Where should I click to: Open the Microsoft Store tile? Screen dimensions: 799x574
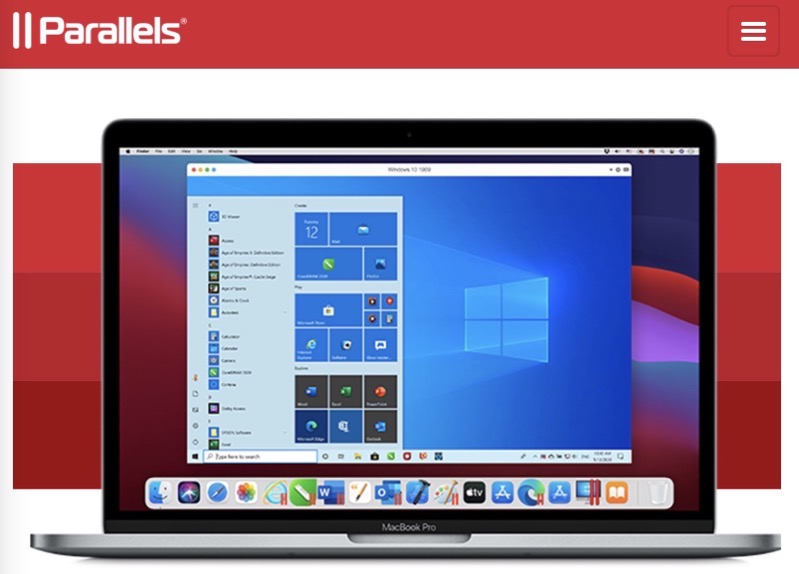(329, 310)
